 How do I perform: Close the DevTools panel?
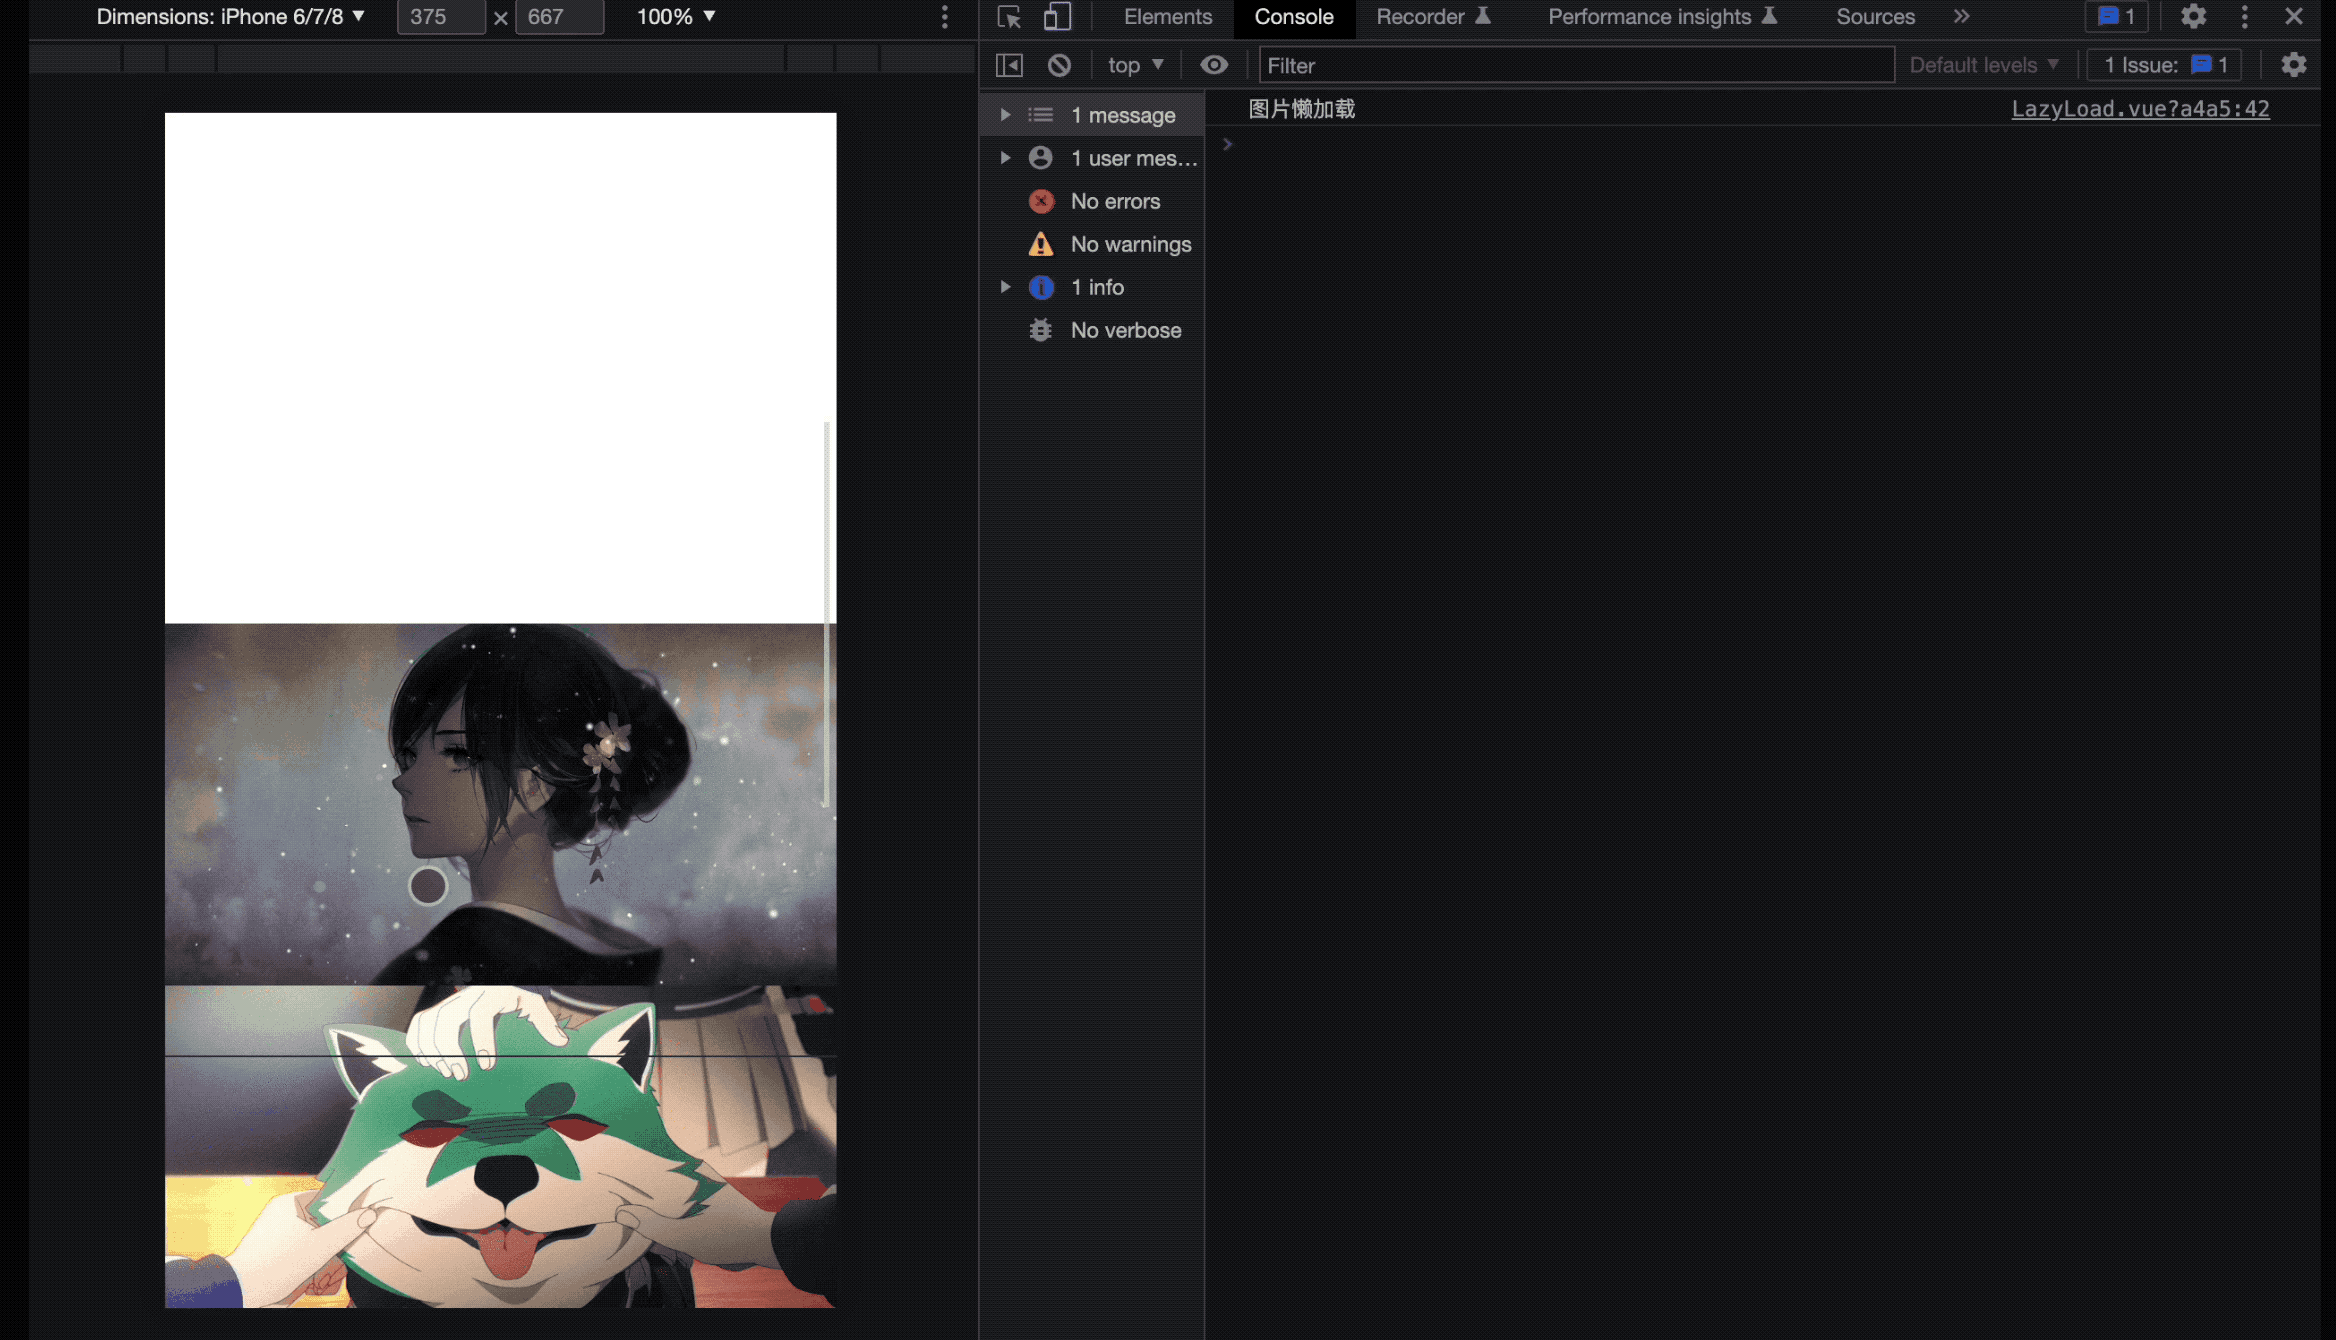click(x=2294, y=17)
